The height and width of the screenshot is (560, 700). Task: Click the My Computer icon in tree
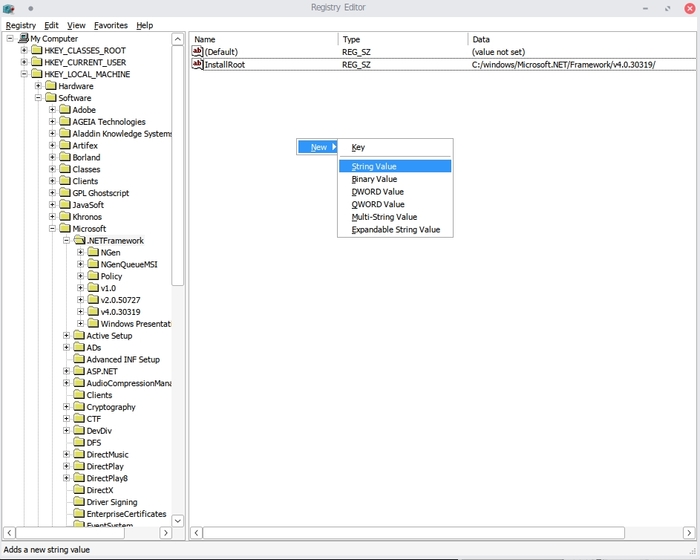tap(22, 38)
